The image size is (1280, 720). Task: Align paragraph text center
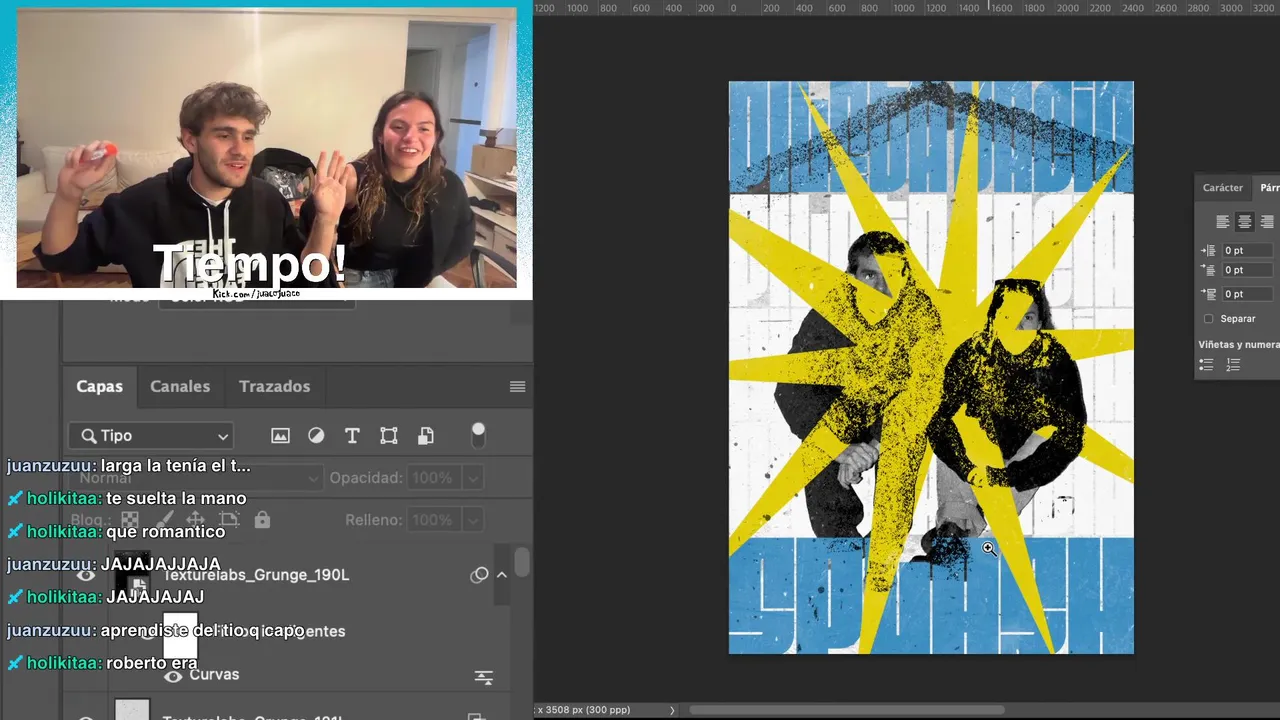(x=1244, y=222)
